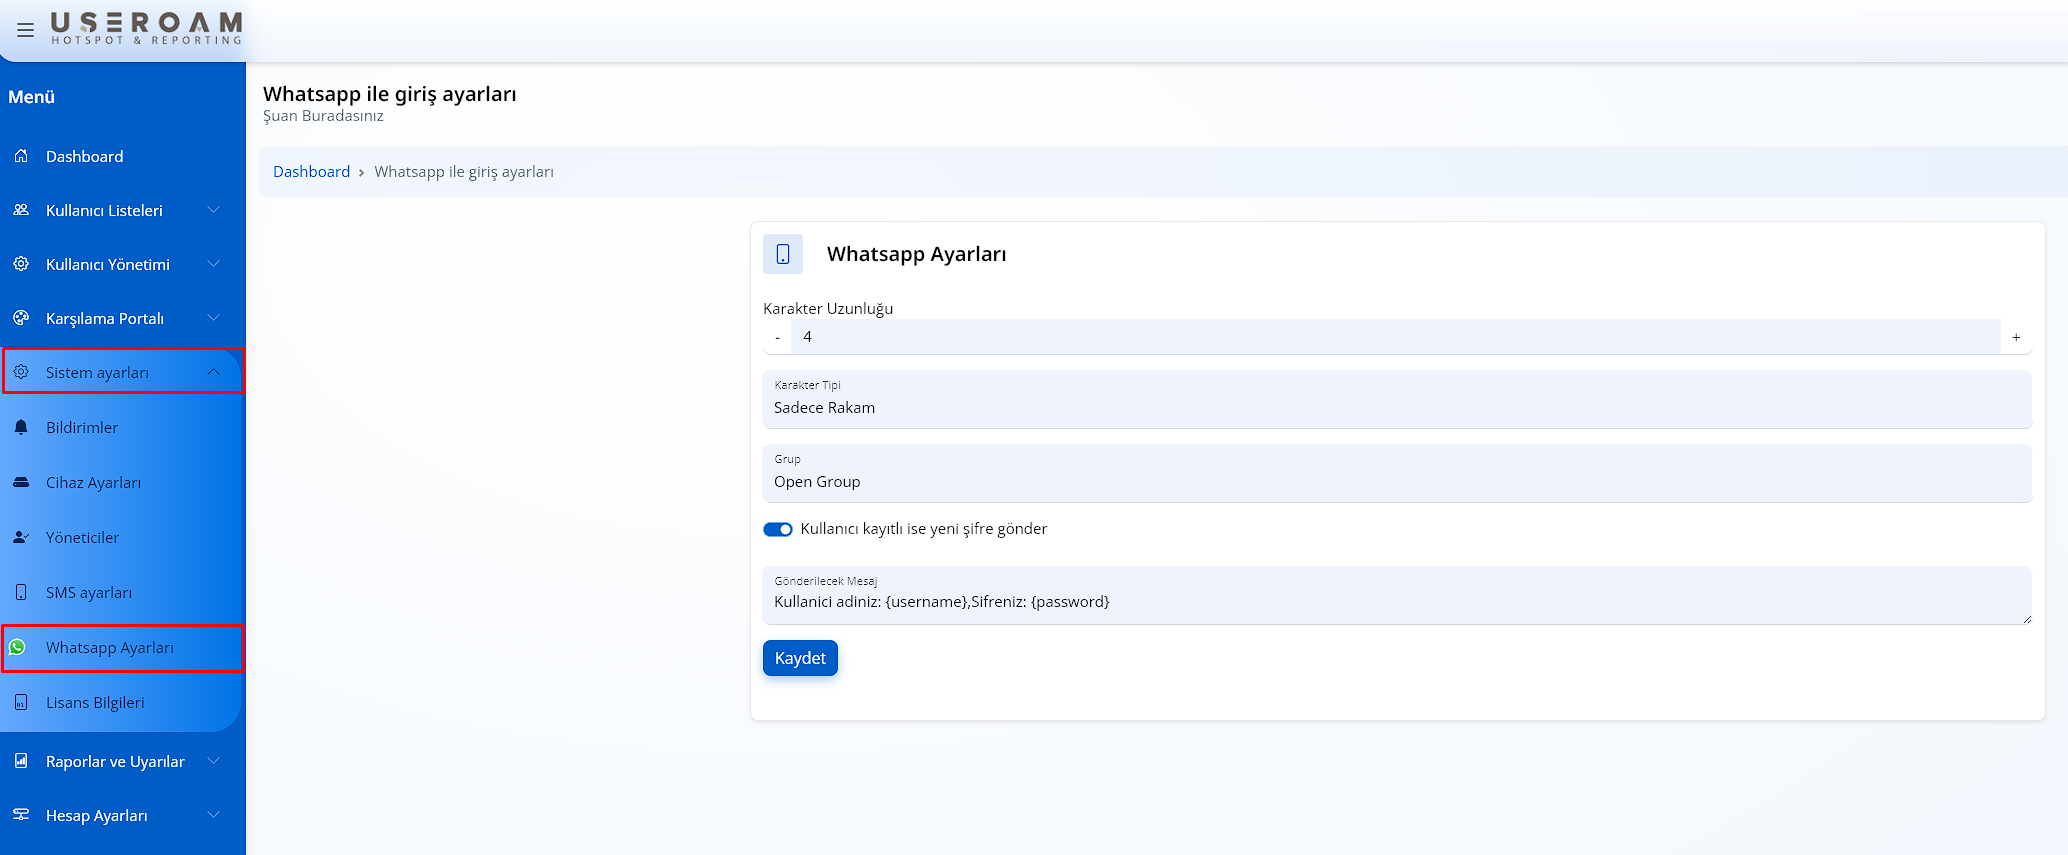The image size is (2068, 855).
Task: Open the Grup dropdown showing Open Group
Action: point(1396,474)
